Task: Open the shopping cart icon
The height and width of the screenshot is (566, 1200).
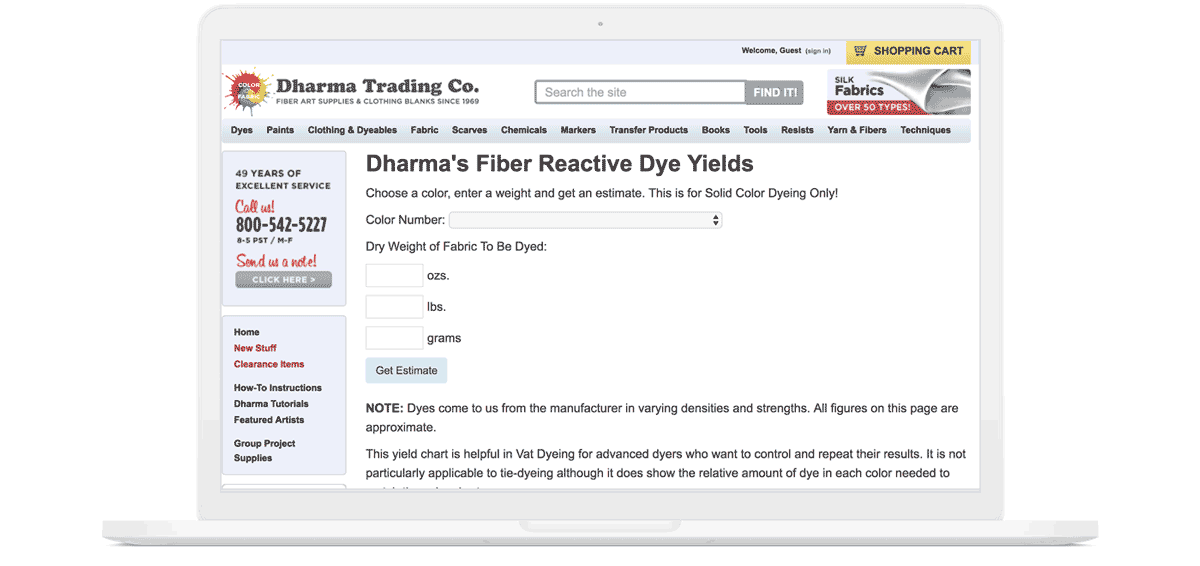Action: 860,51
